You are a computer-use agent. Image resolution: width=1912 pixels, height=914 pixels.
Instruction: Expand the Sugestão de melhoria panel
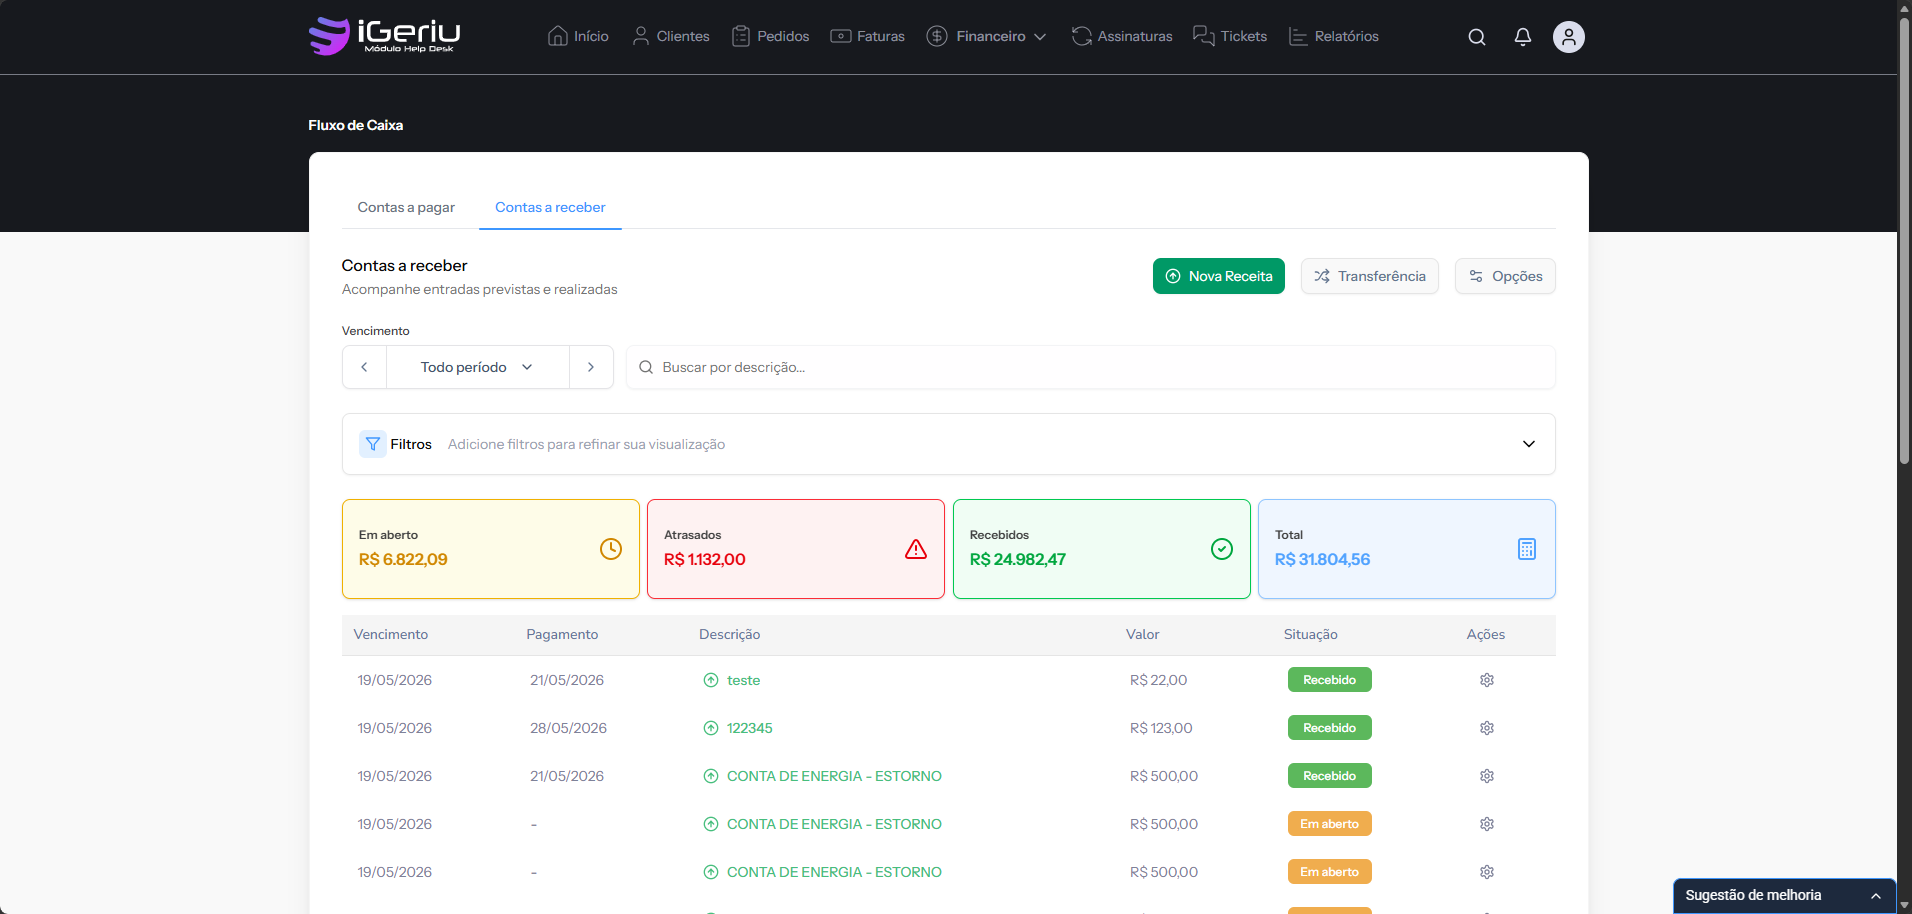(1785, 895)
